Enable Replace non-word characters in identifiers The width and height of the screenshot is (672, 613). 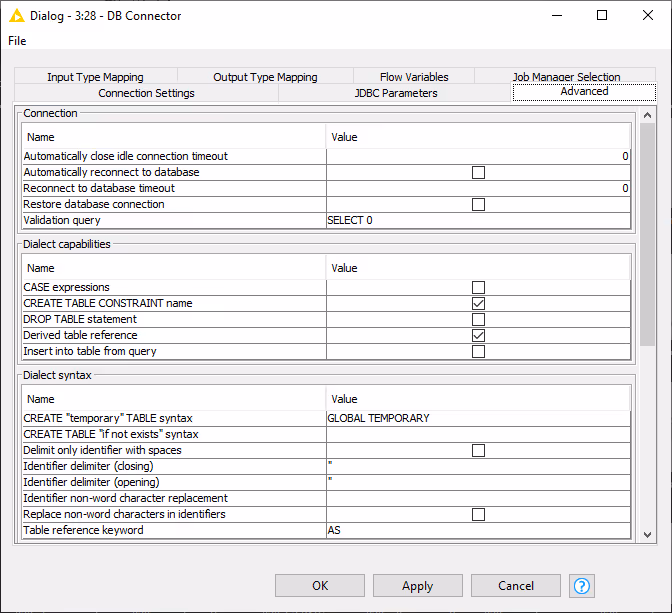pos(478,514)
